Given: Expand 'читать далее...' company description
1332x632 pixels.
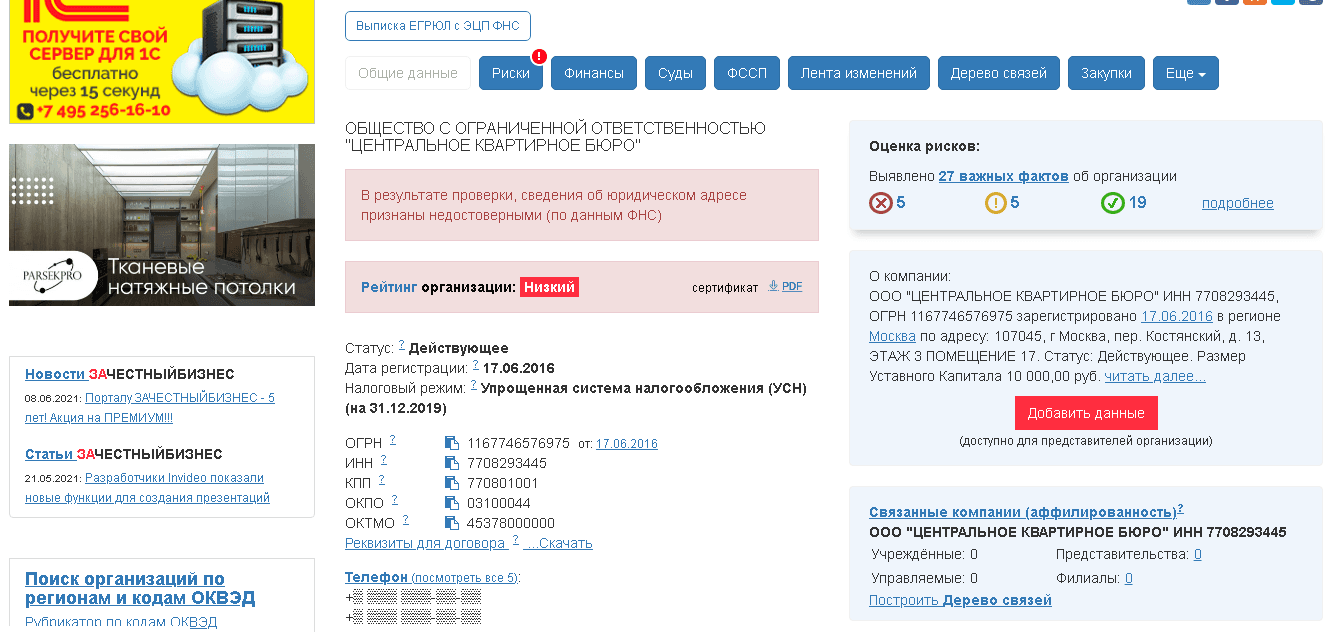Looking at the screenshot, I should tap(1155, 377).
